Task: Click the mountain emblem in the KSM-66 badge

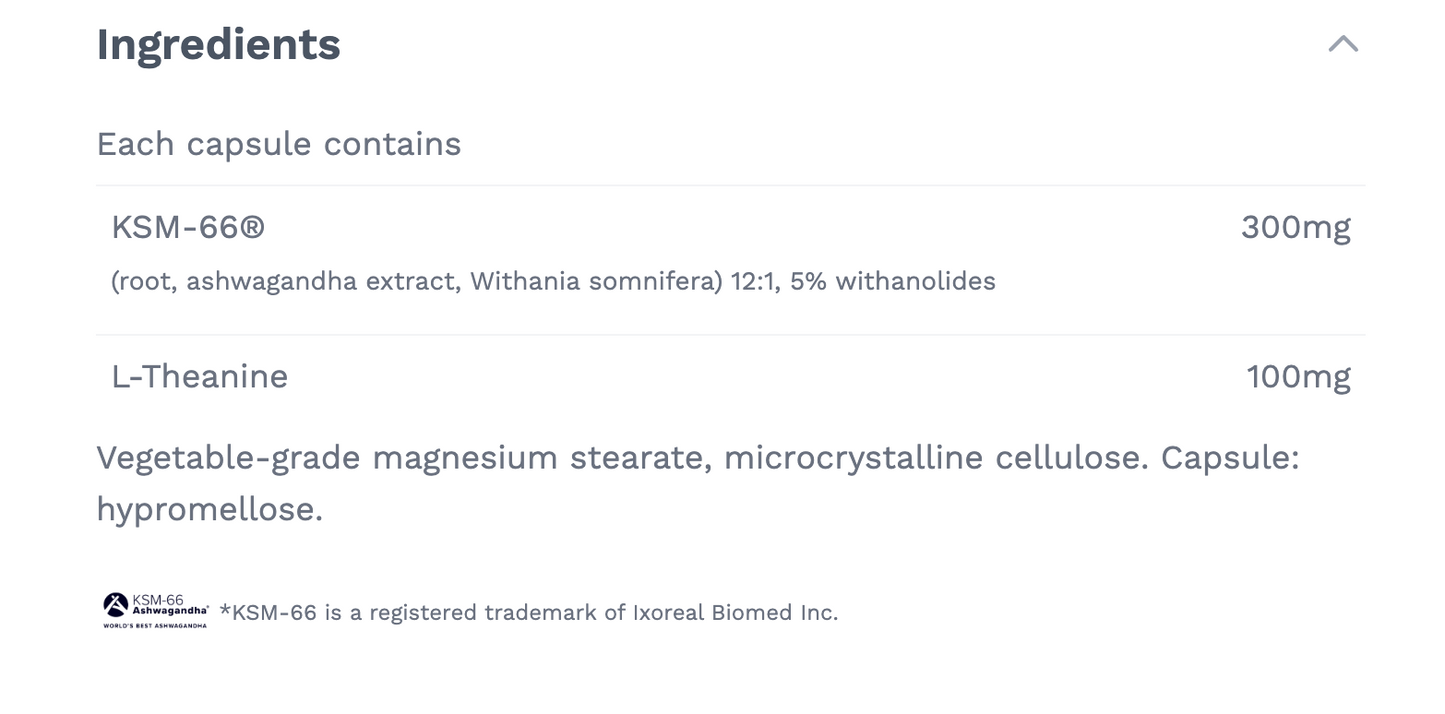Action: point(116,604)
